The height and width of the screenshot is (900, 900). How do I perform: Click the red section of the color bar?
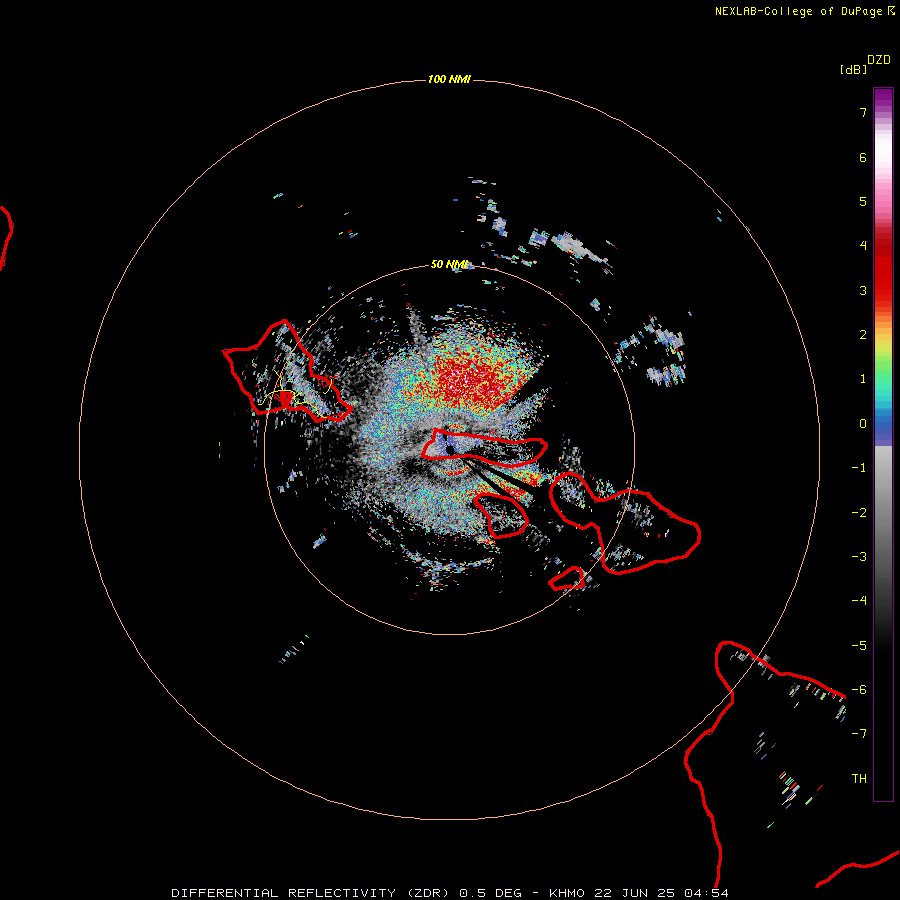(883, 270)
